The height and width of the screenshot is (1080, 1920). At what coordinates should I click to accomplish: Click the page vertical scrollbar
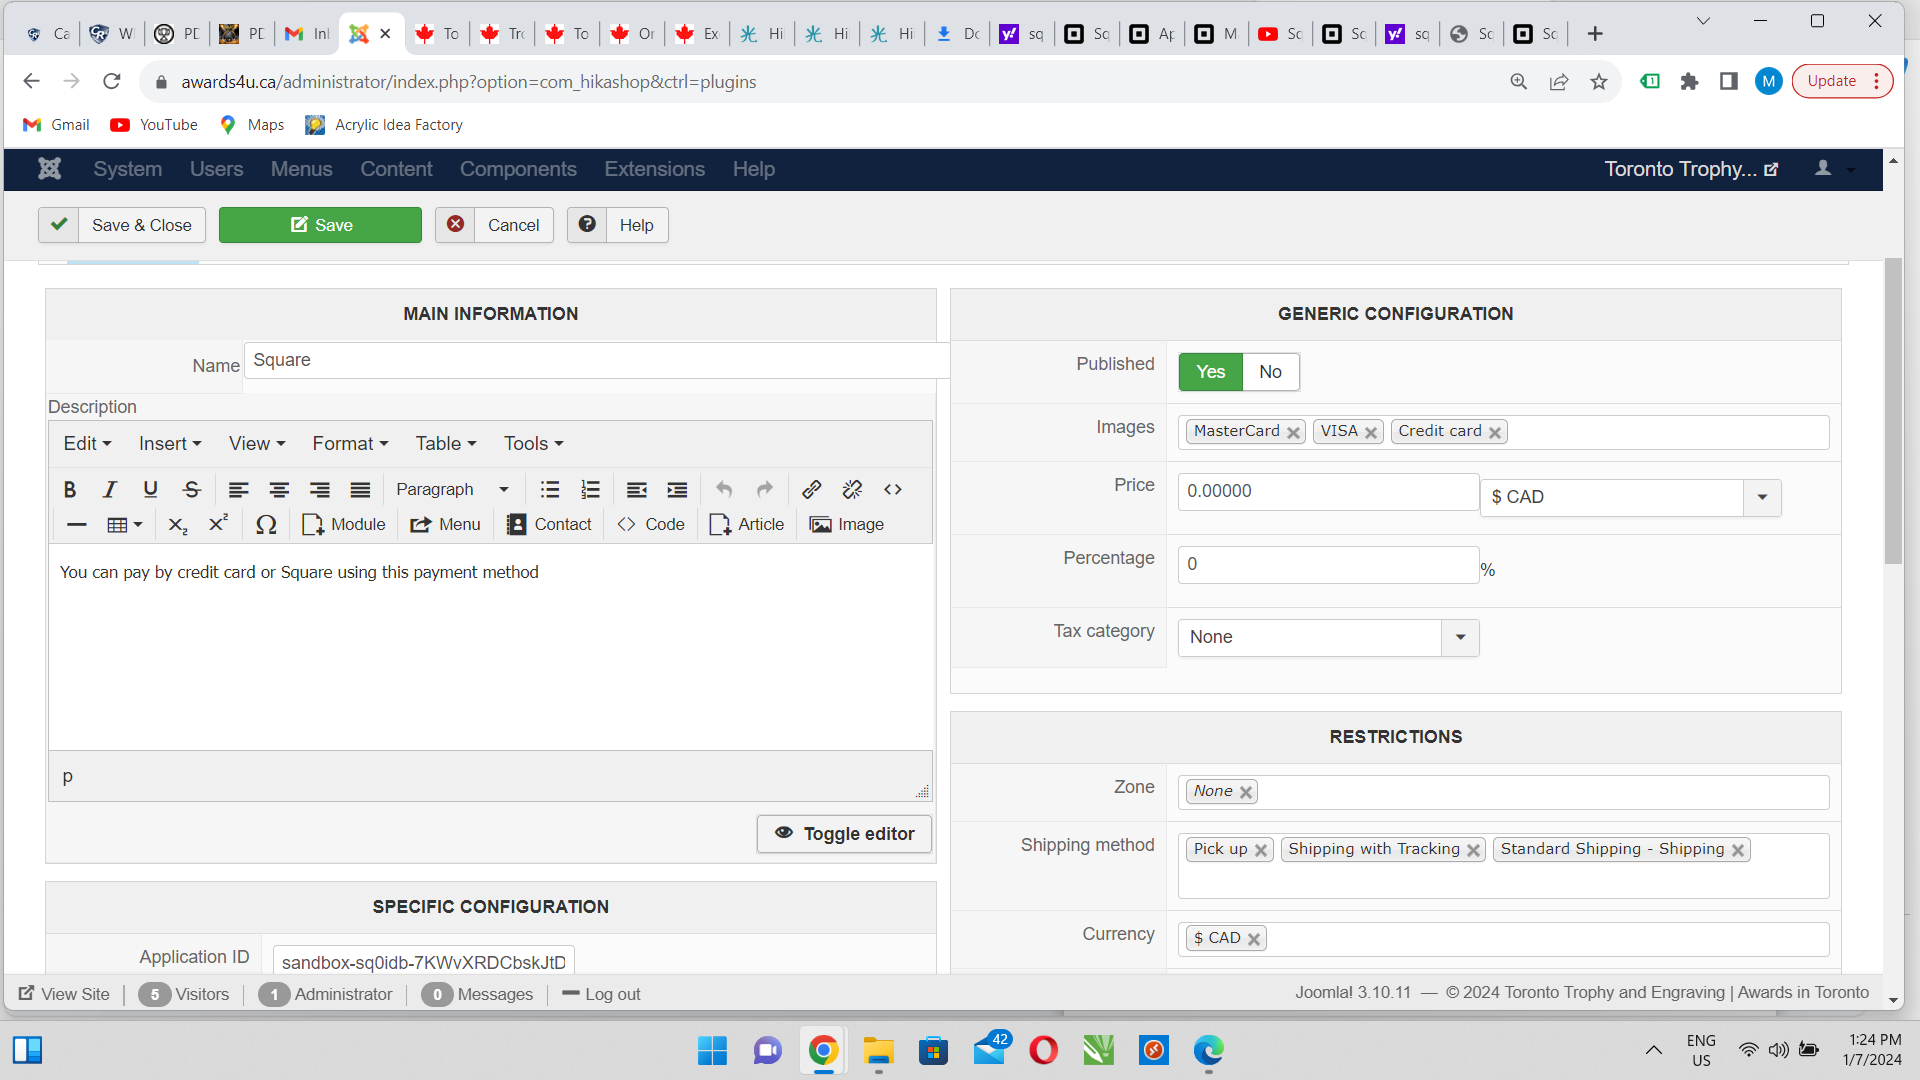click(1892, 411)
